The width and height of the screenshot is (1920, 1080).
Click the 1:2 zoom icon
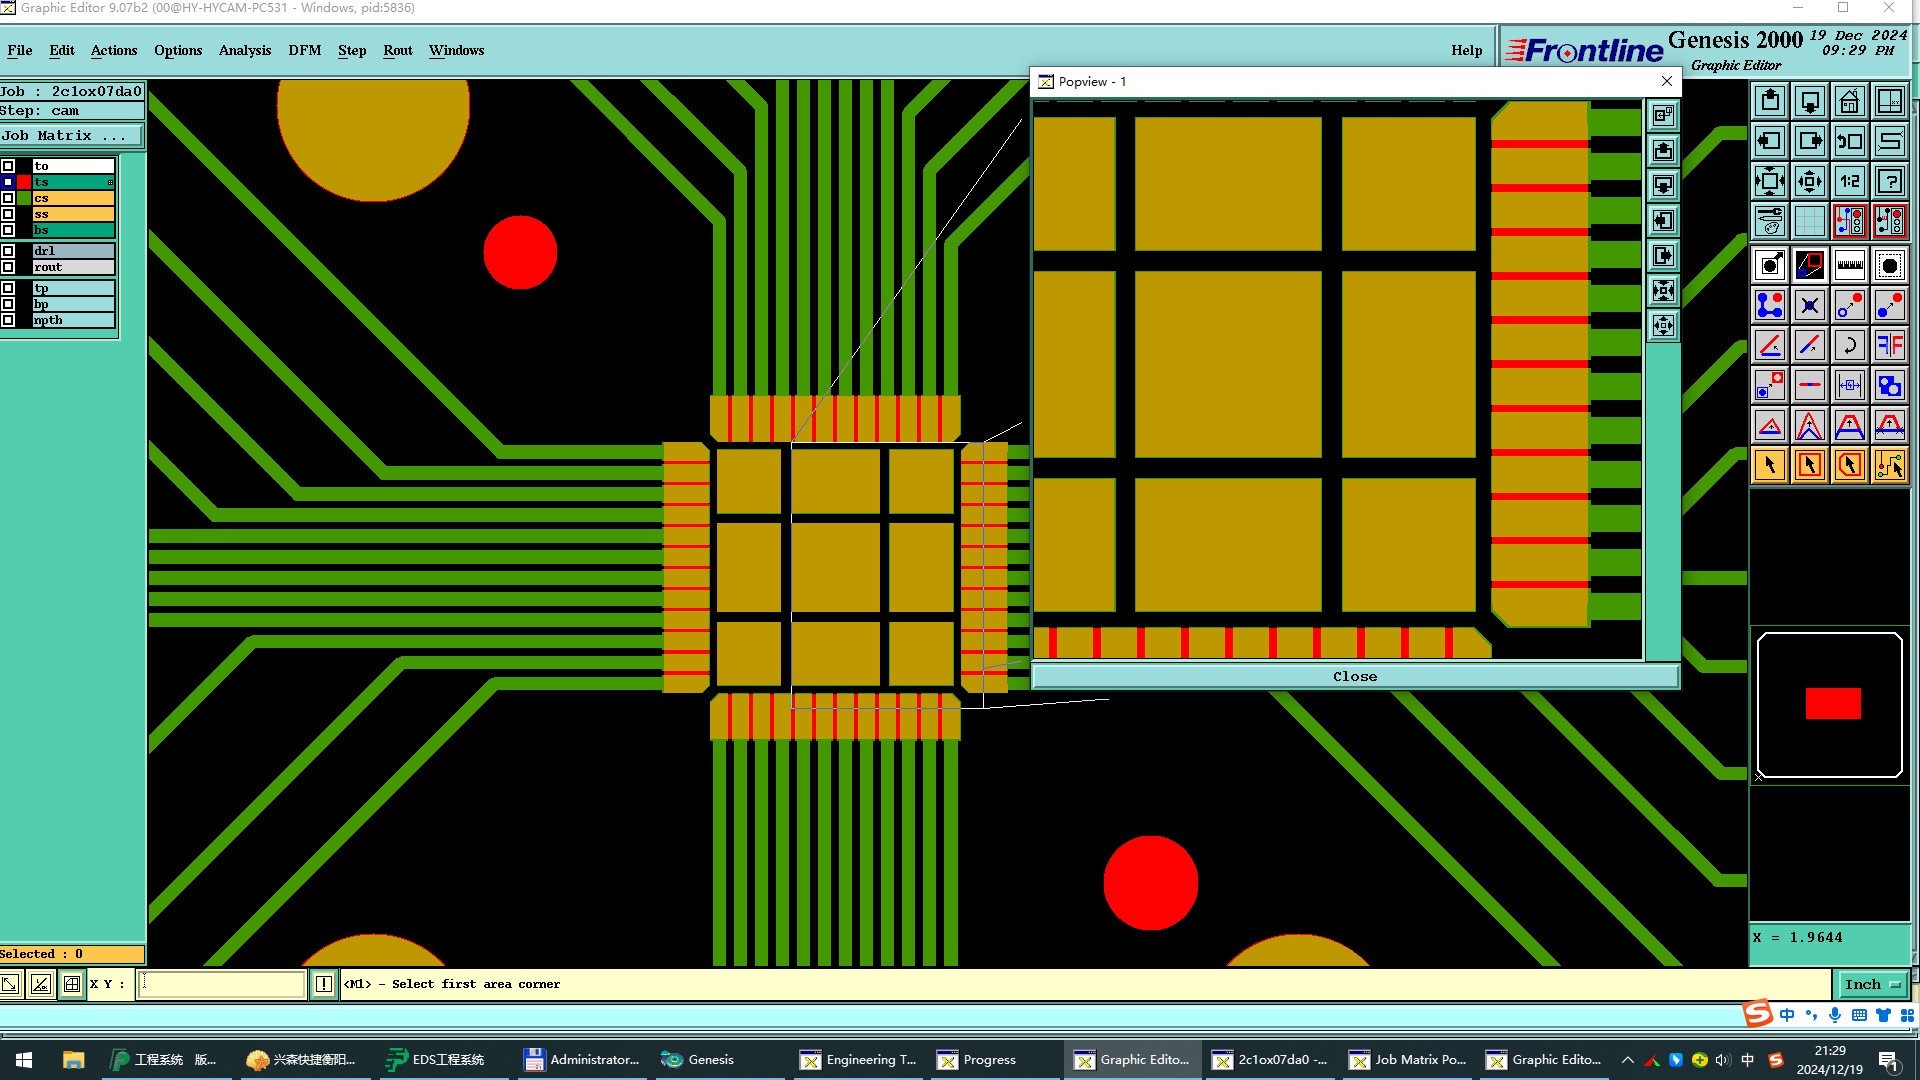1849,181
